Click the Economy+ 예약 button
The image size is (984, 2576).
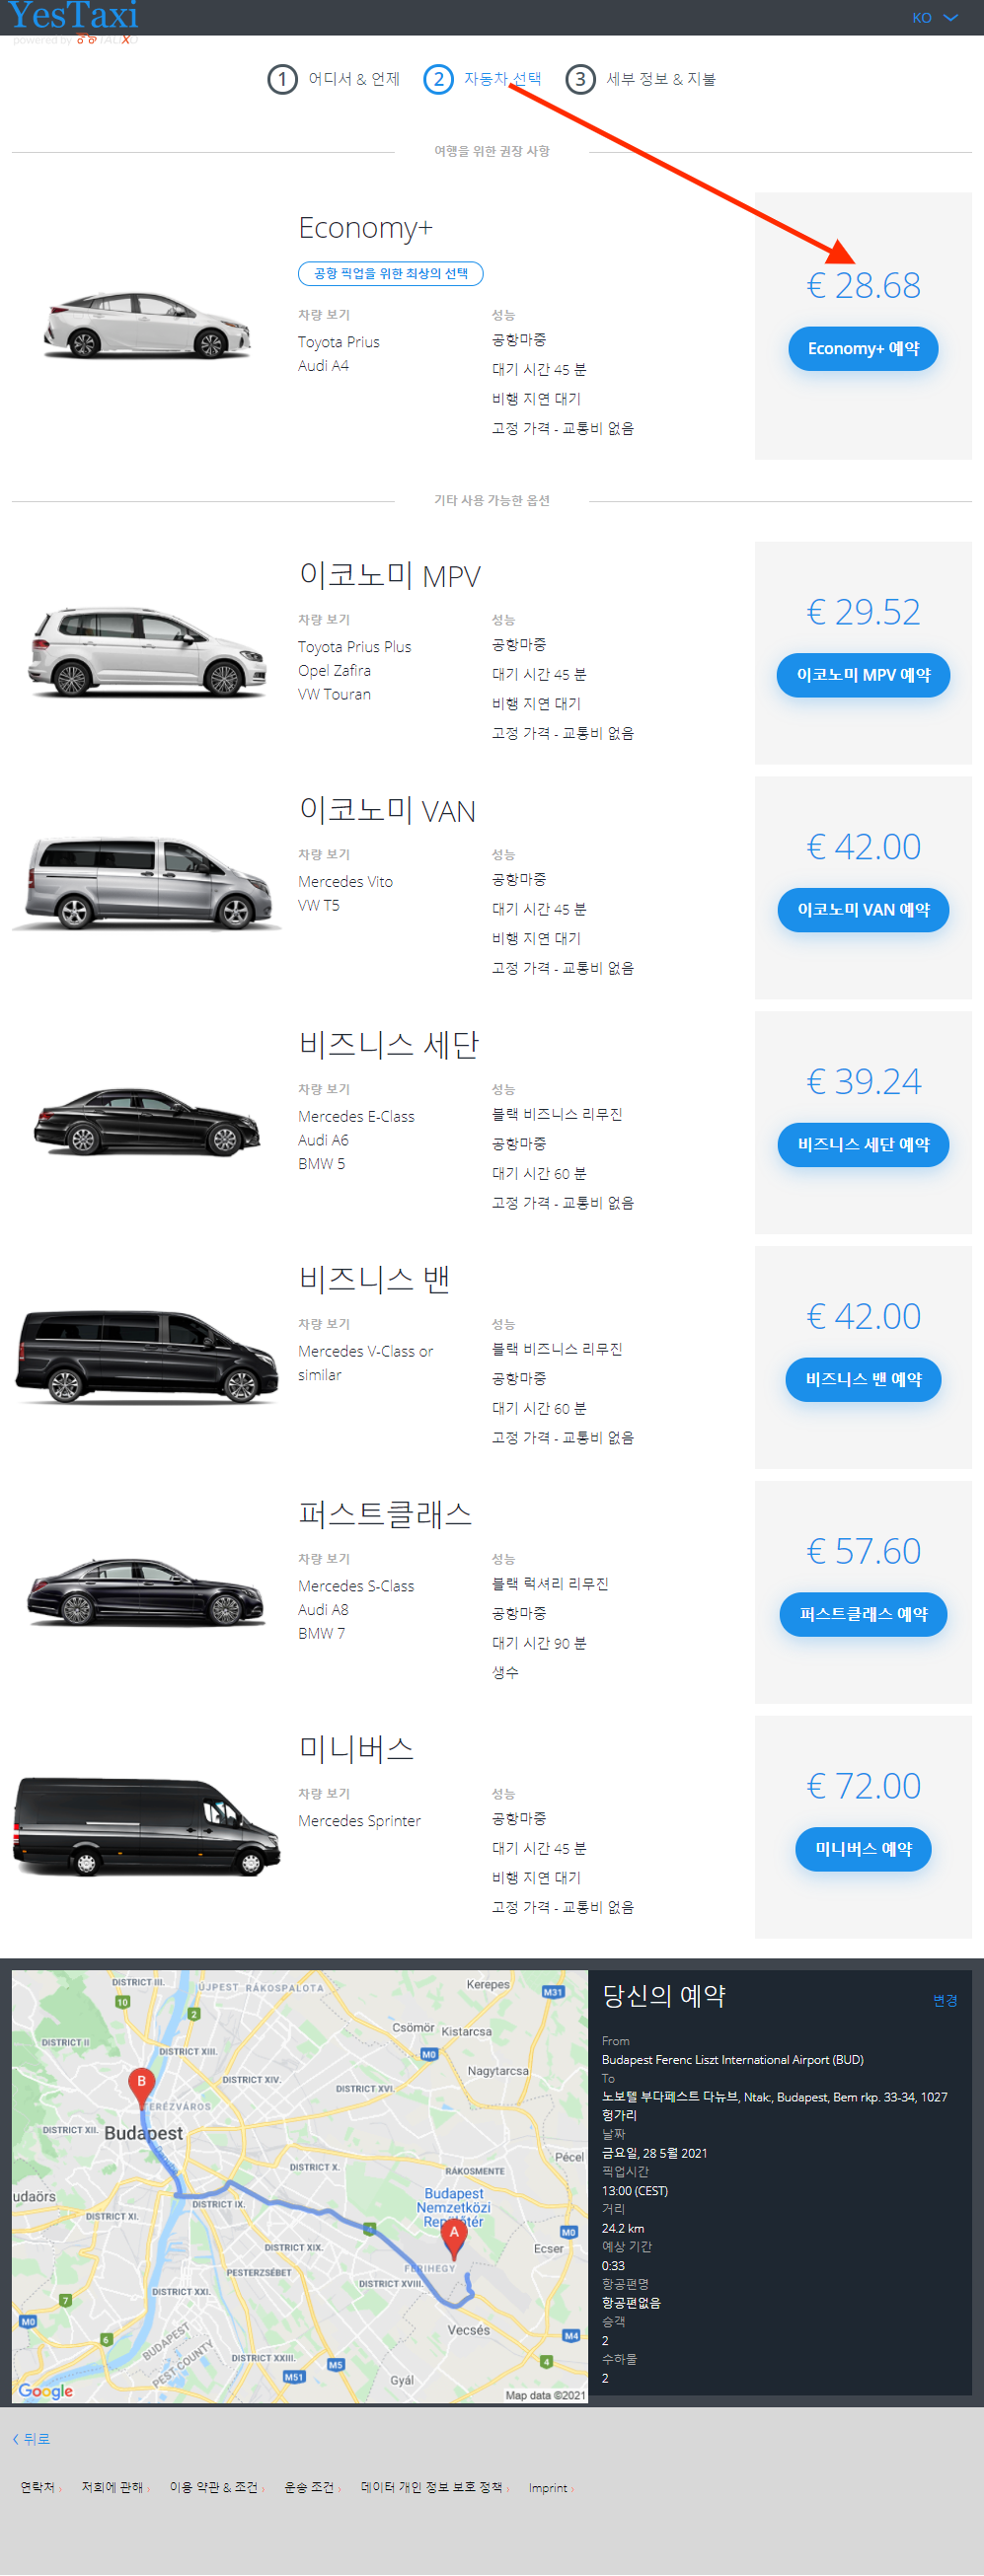click(x=863, y=349)
